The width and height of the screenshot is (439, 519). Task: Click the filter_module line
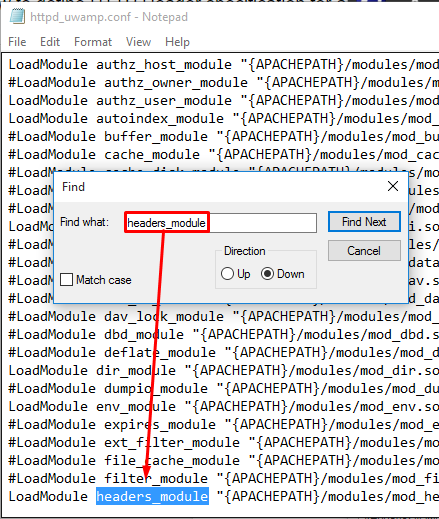coord(223,478)
